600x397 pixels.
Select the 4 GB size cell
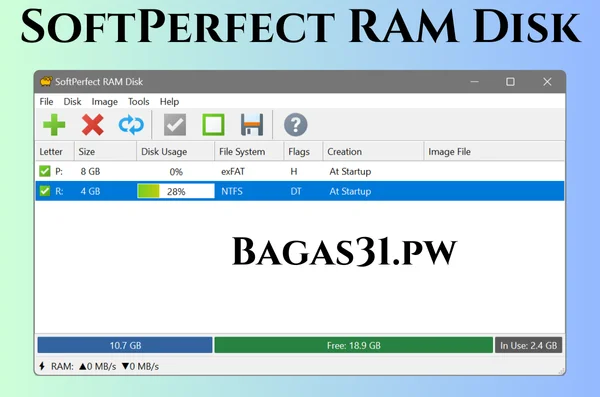click(x=90, y=191)
